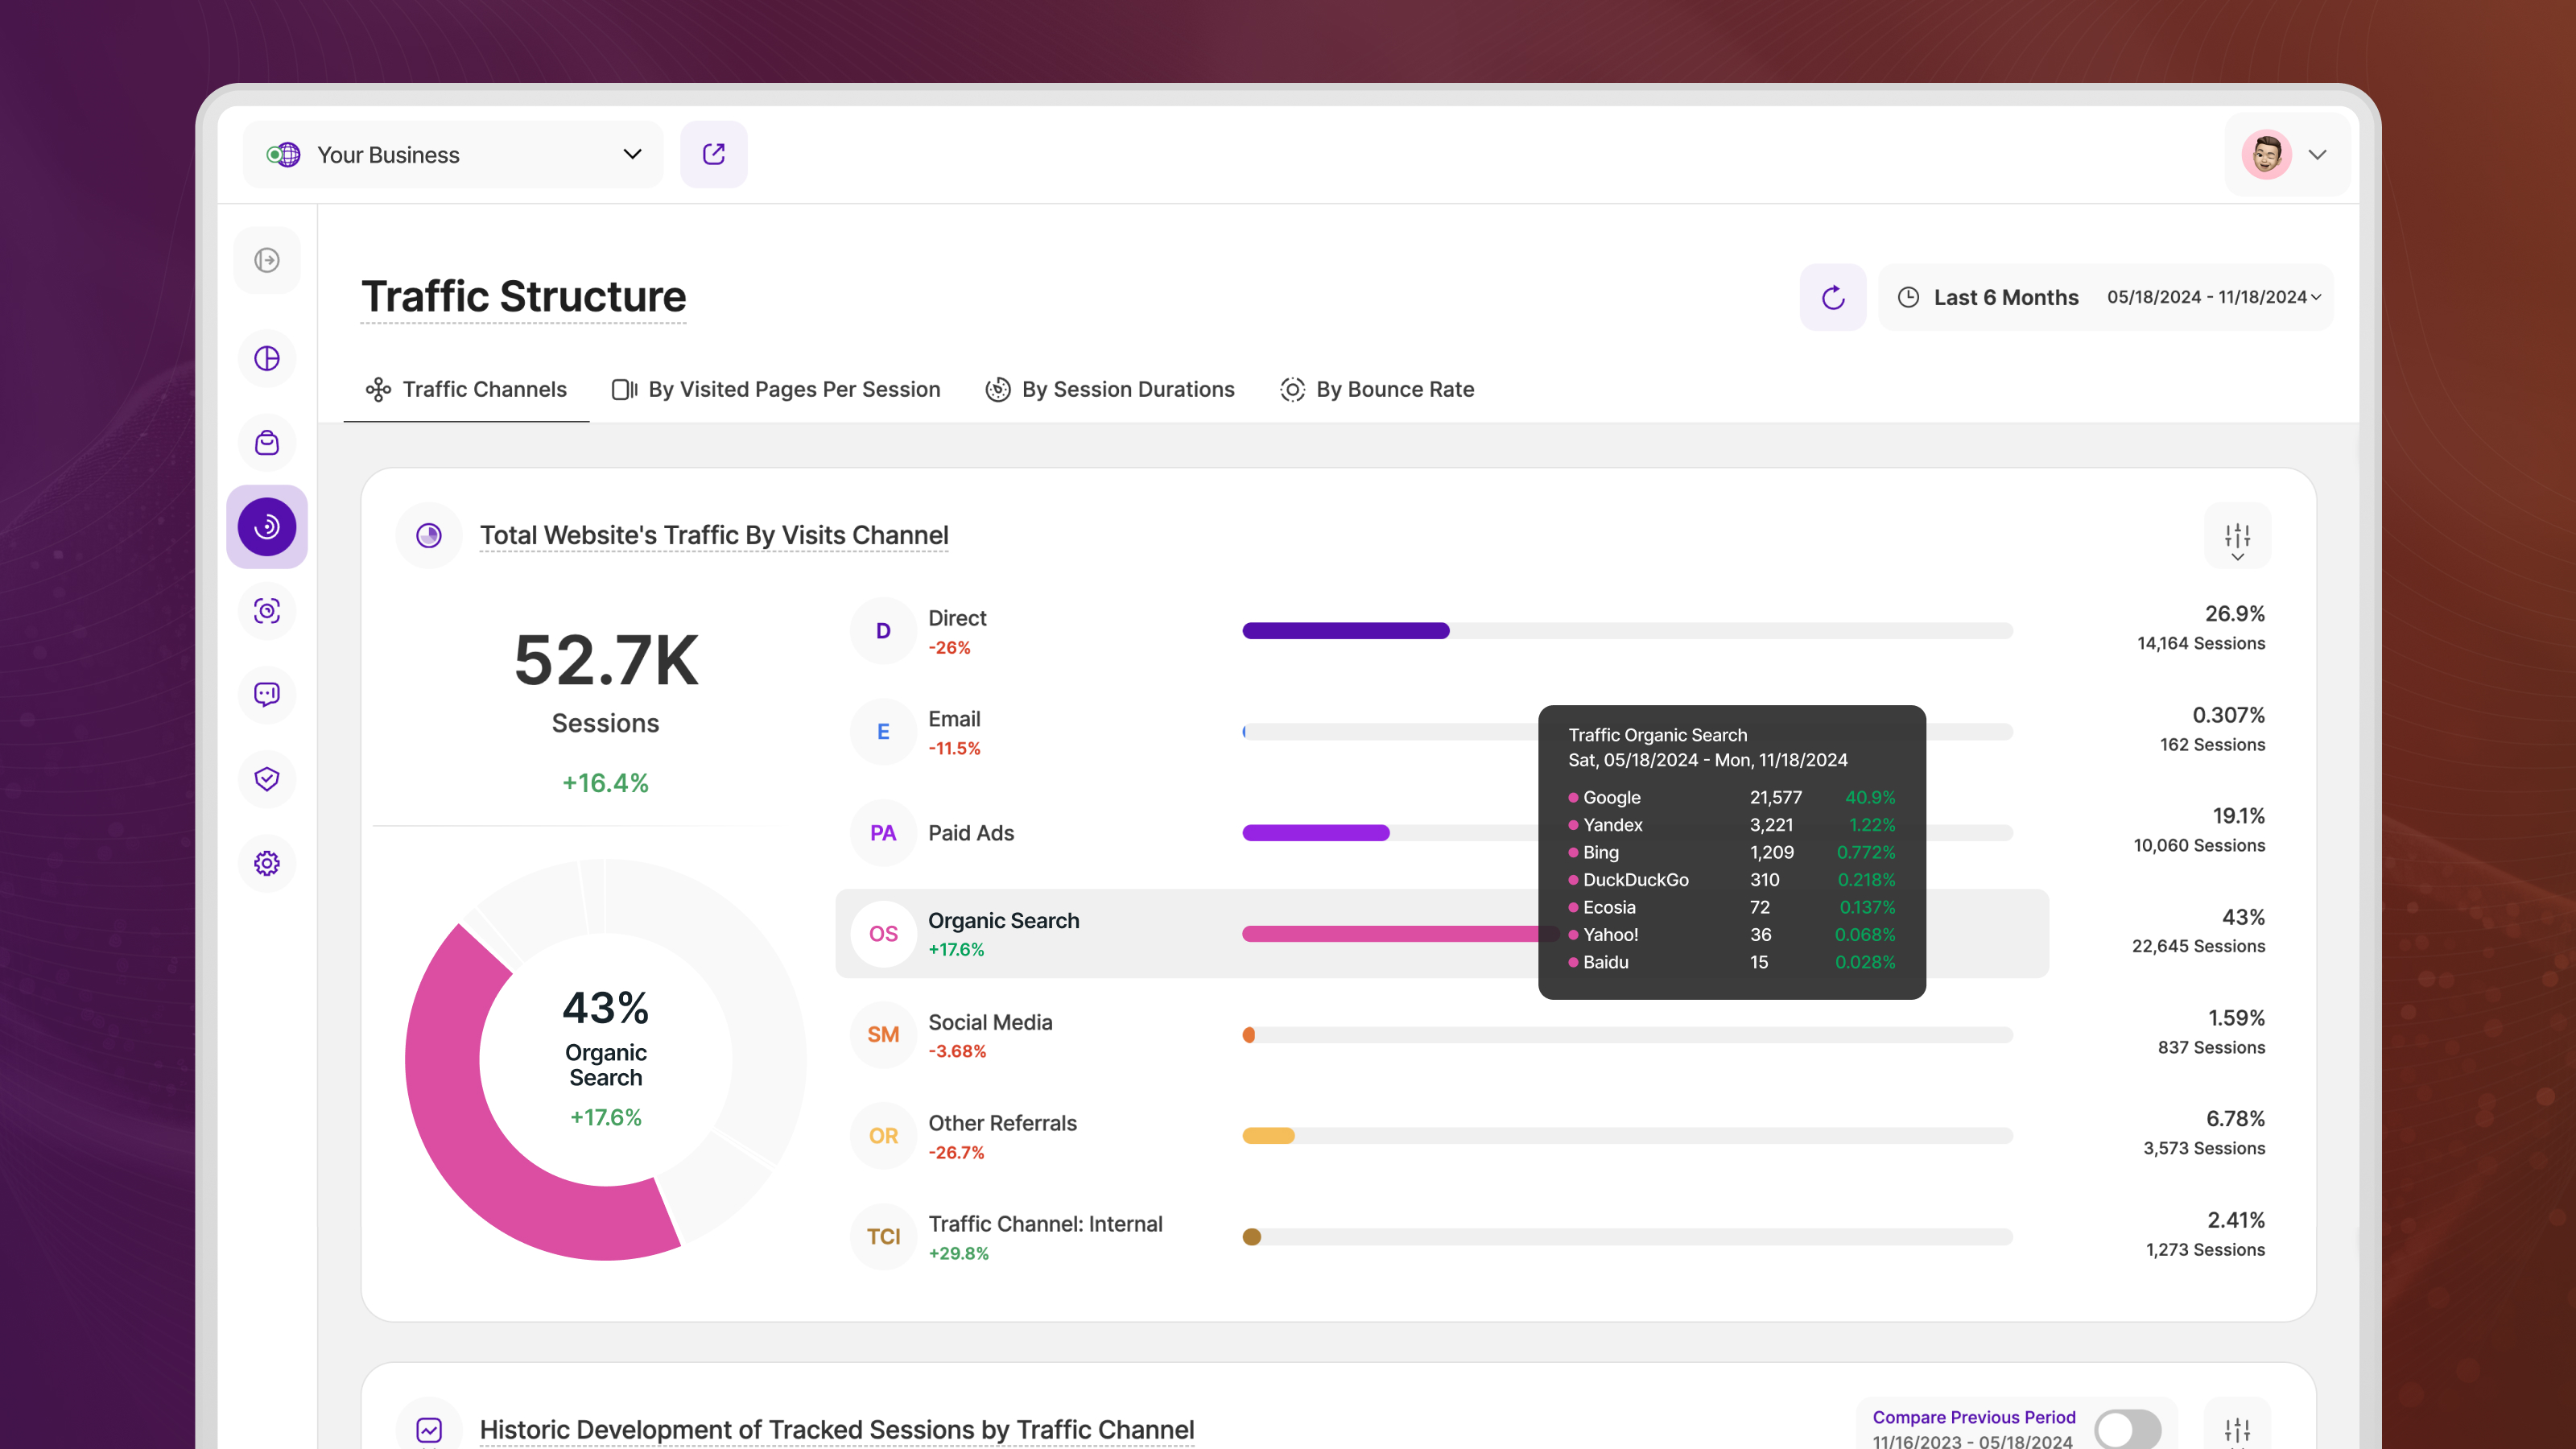
Task: Click the pie icon beside Total Website's Traffic
Action: [x=429, y=536]
